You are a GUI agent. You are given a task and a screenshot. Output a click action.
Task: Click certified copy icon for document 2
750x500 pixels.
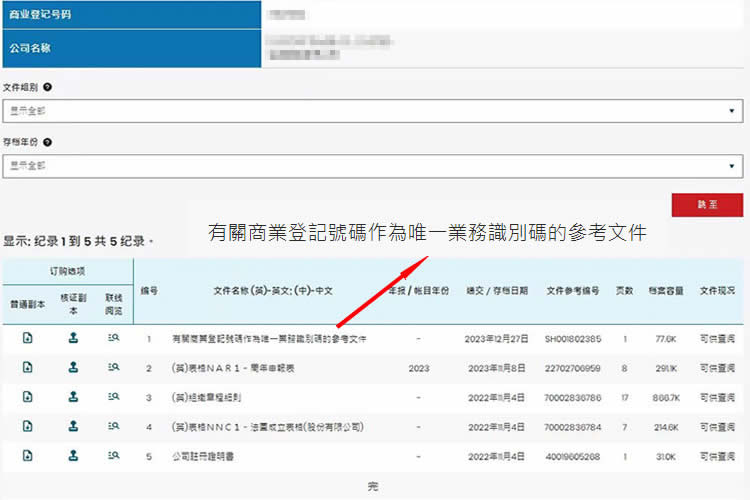click(73, 368)
